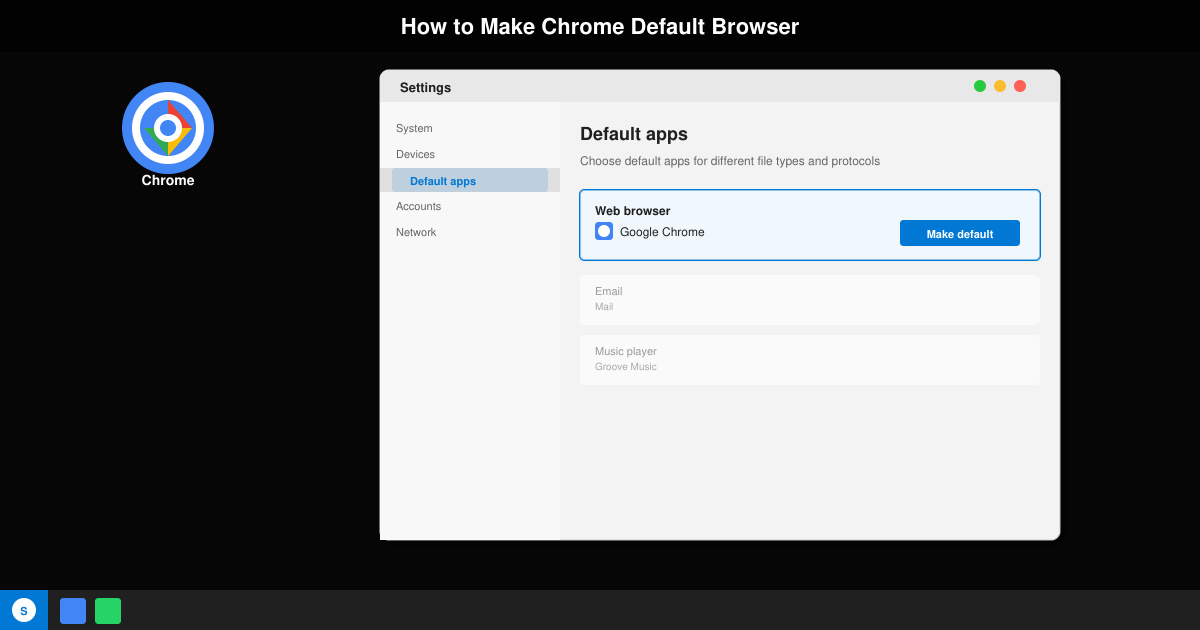This screenshot has height=630, width=1200.
Task: Click the Music player default app card
Action: point(810,360)
